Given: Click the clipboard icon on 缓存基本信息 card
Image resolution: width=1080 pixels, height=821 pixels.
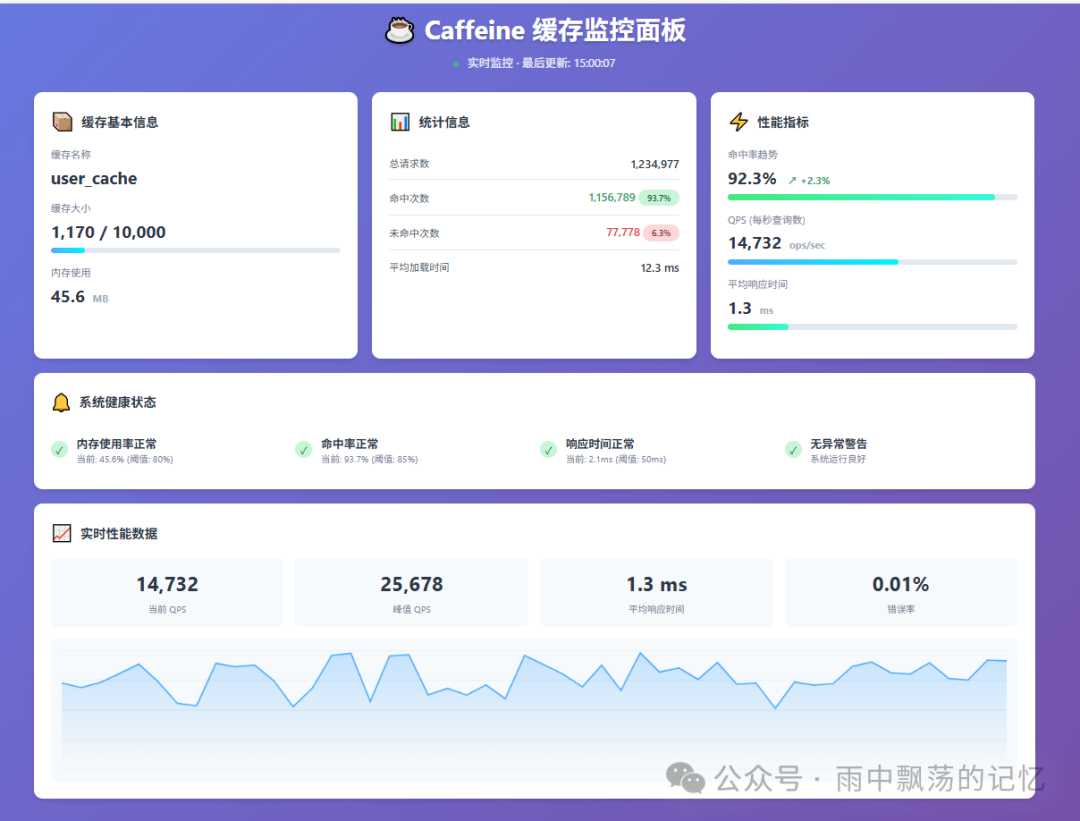Looking at the screenshot, I should pyautogui.click(x=61, y=121).
